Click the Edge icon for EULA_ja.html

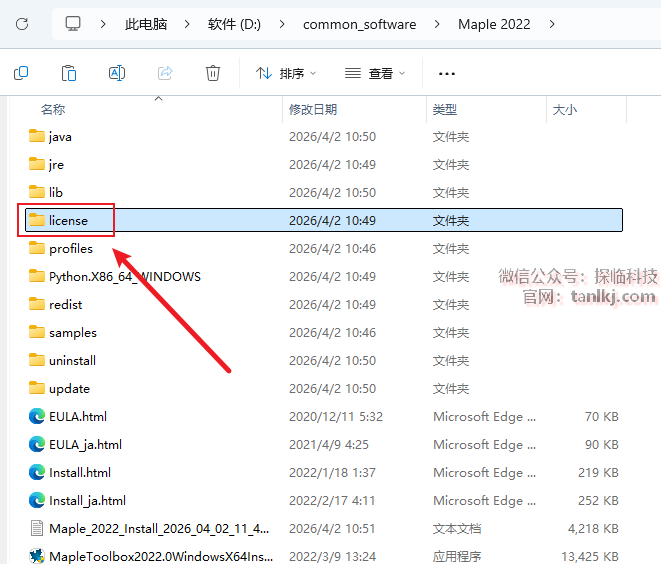(x=37, y=444)
